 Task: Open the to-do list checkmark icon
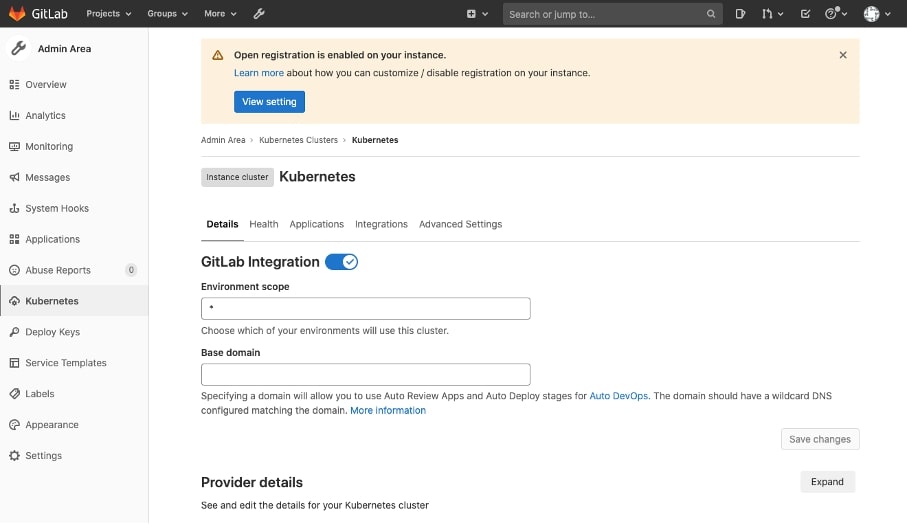click(806, 14)
